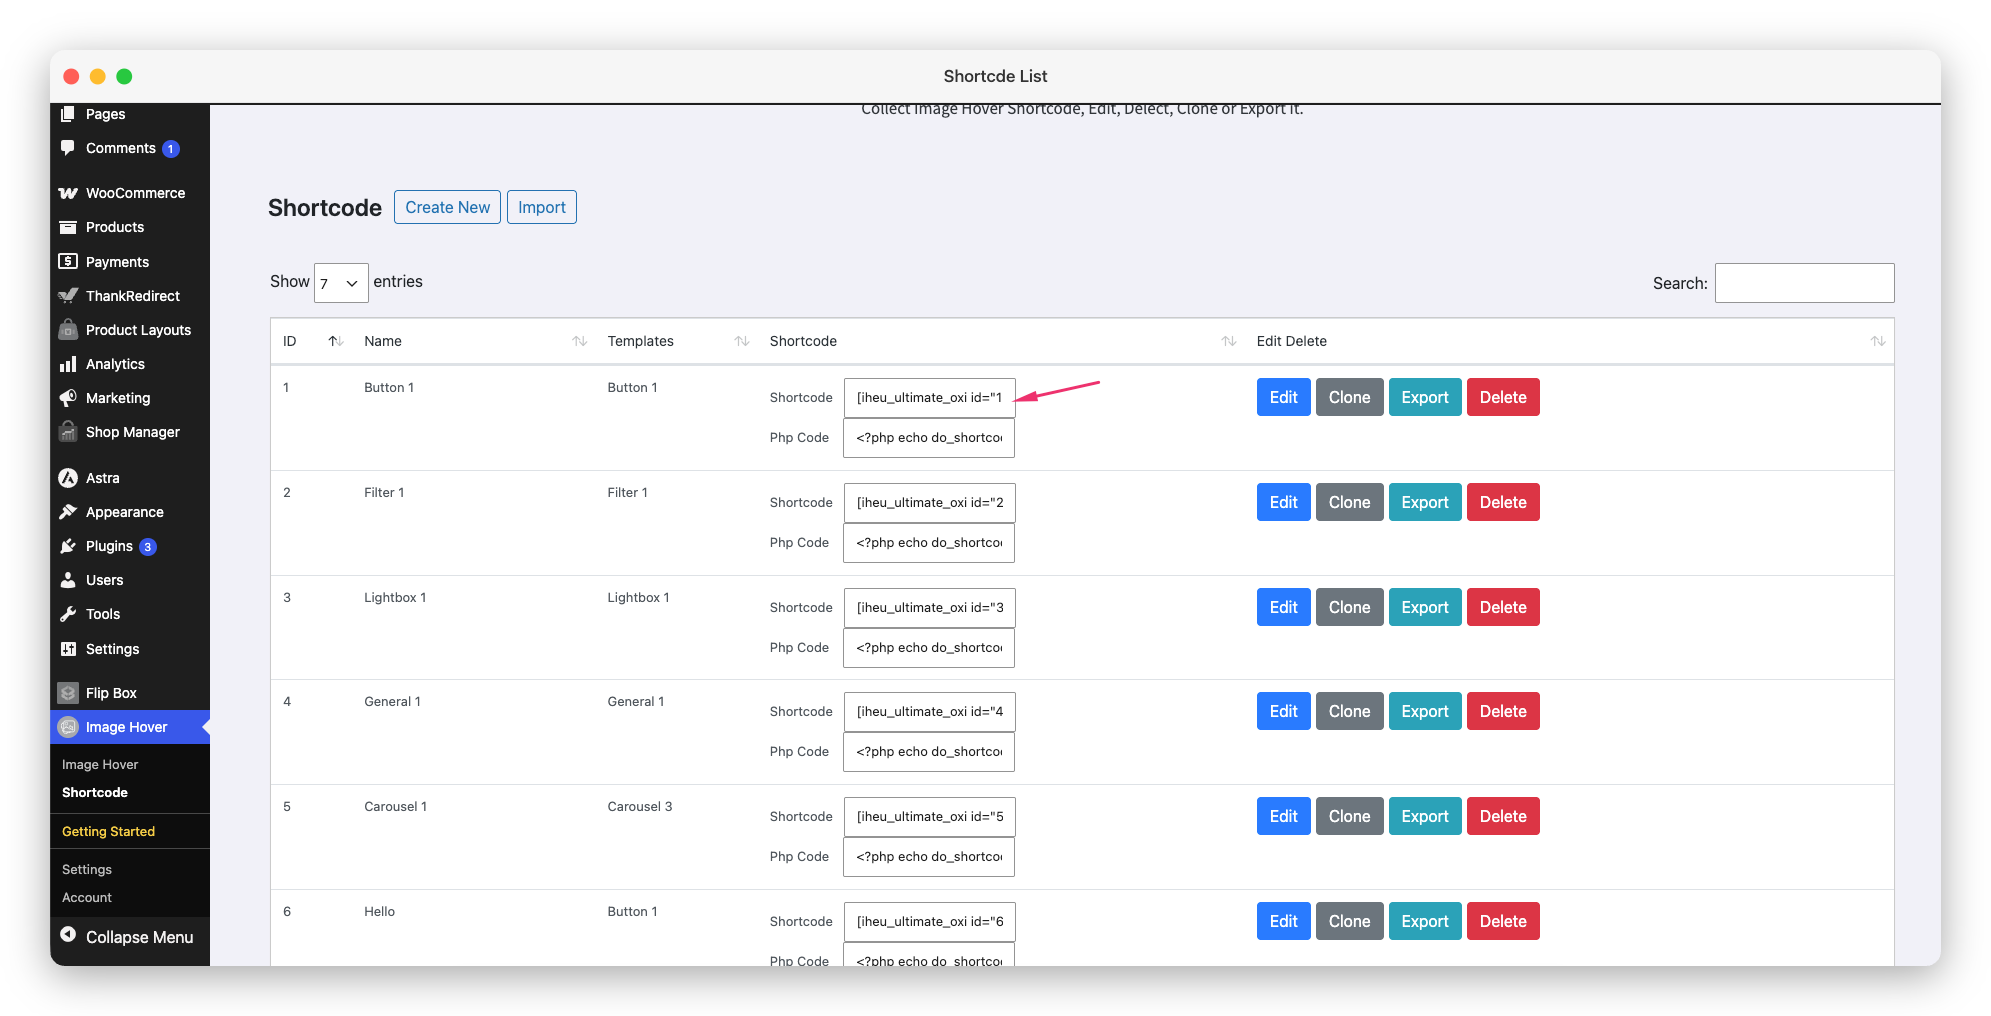1991x1016 pixels.
Task: Clone the Lightbox 1 shortcode
Action: pos(1350,607)
